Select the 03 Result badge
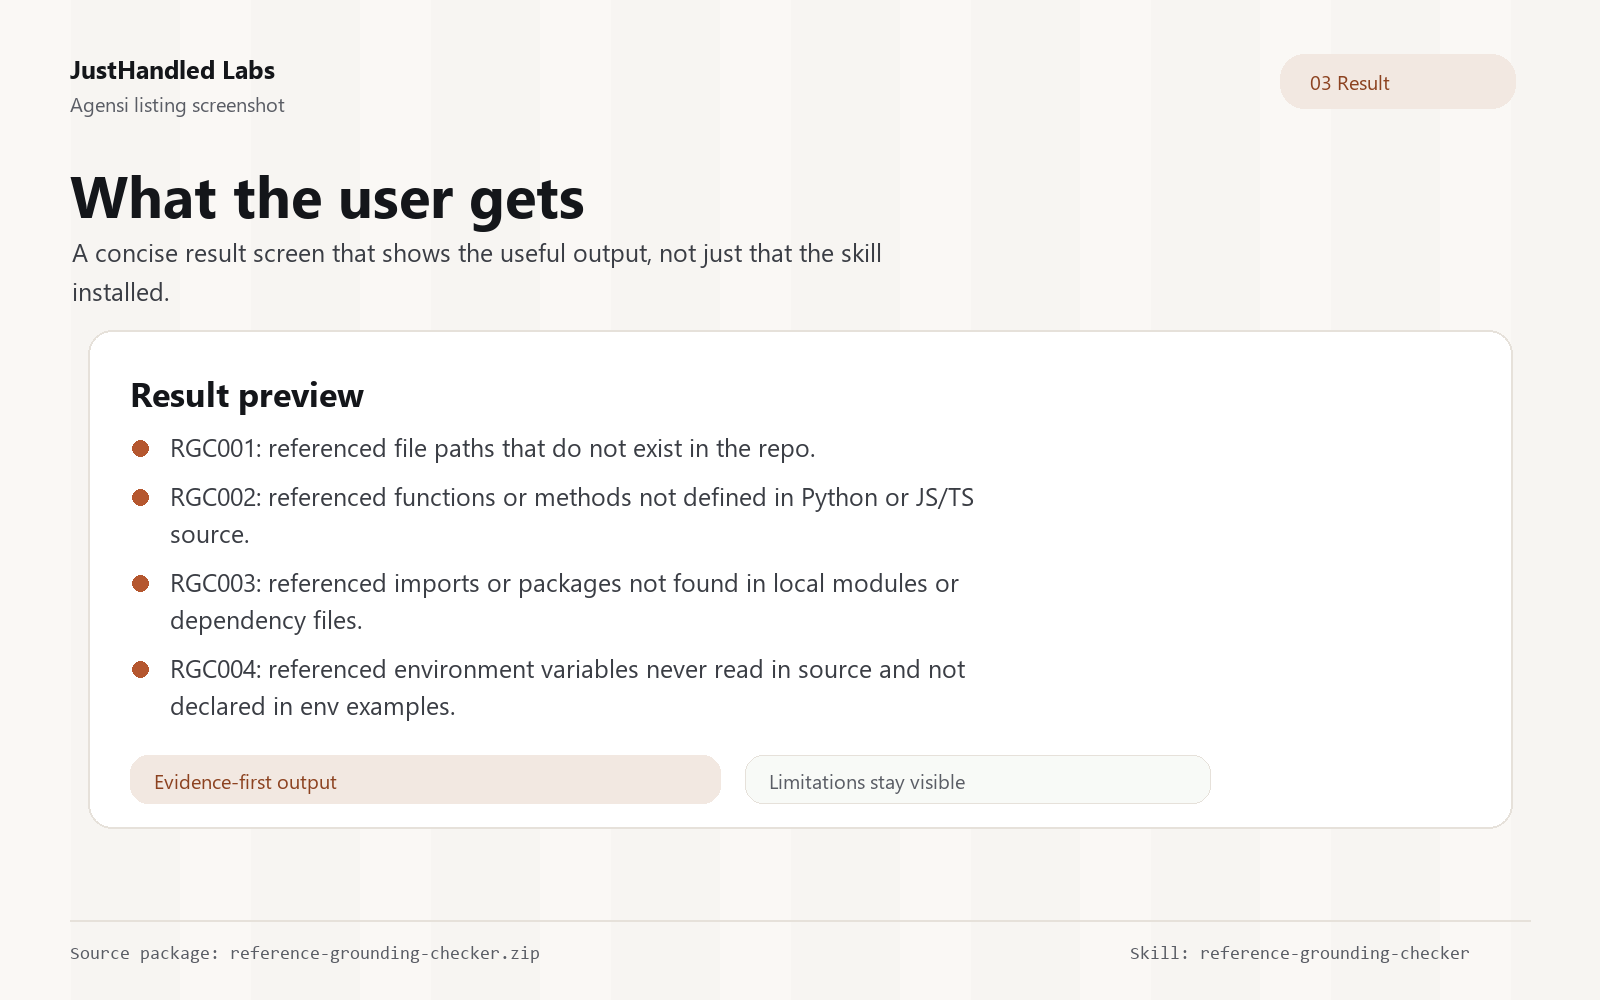 [1397, 82]
